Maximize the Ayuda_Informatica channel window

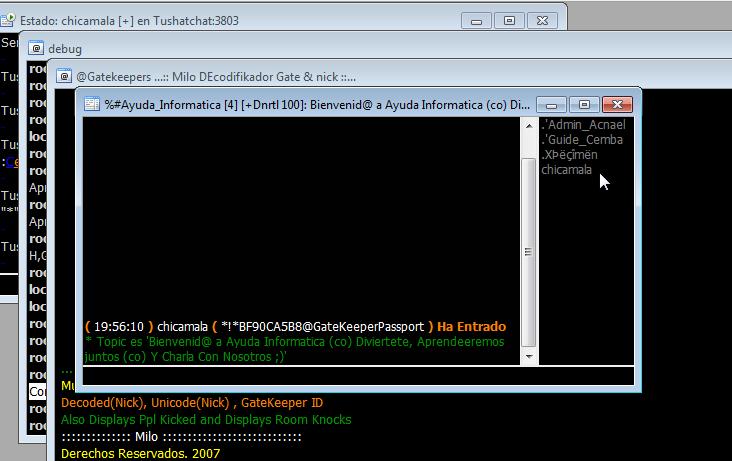584,105
